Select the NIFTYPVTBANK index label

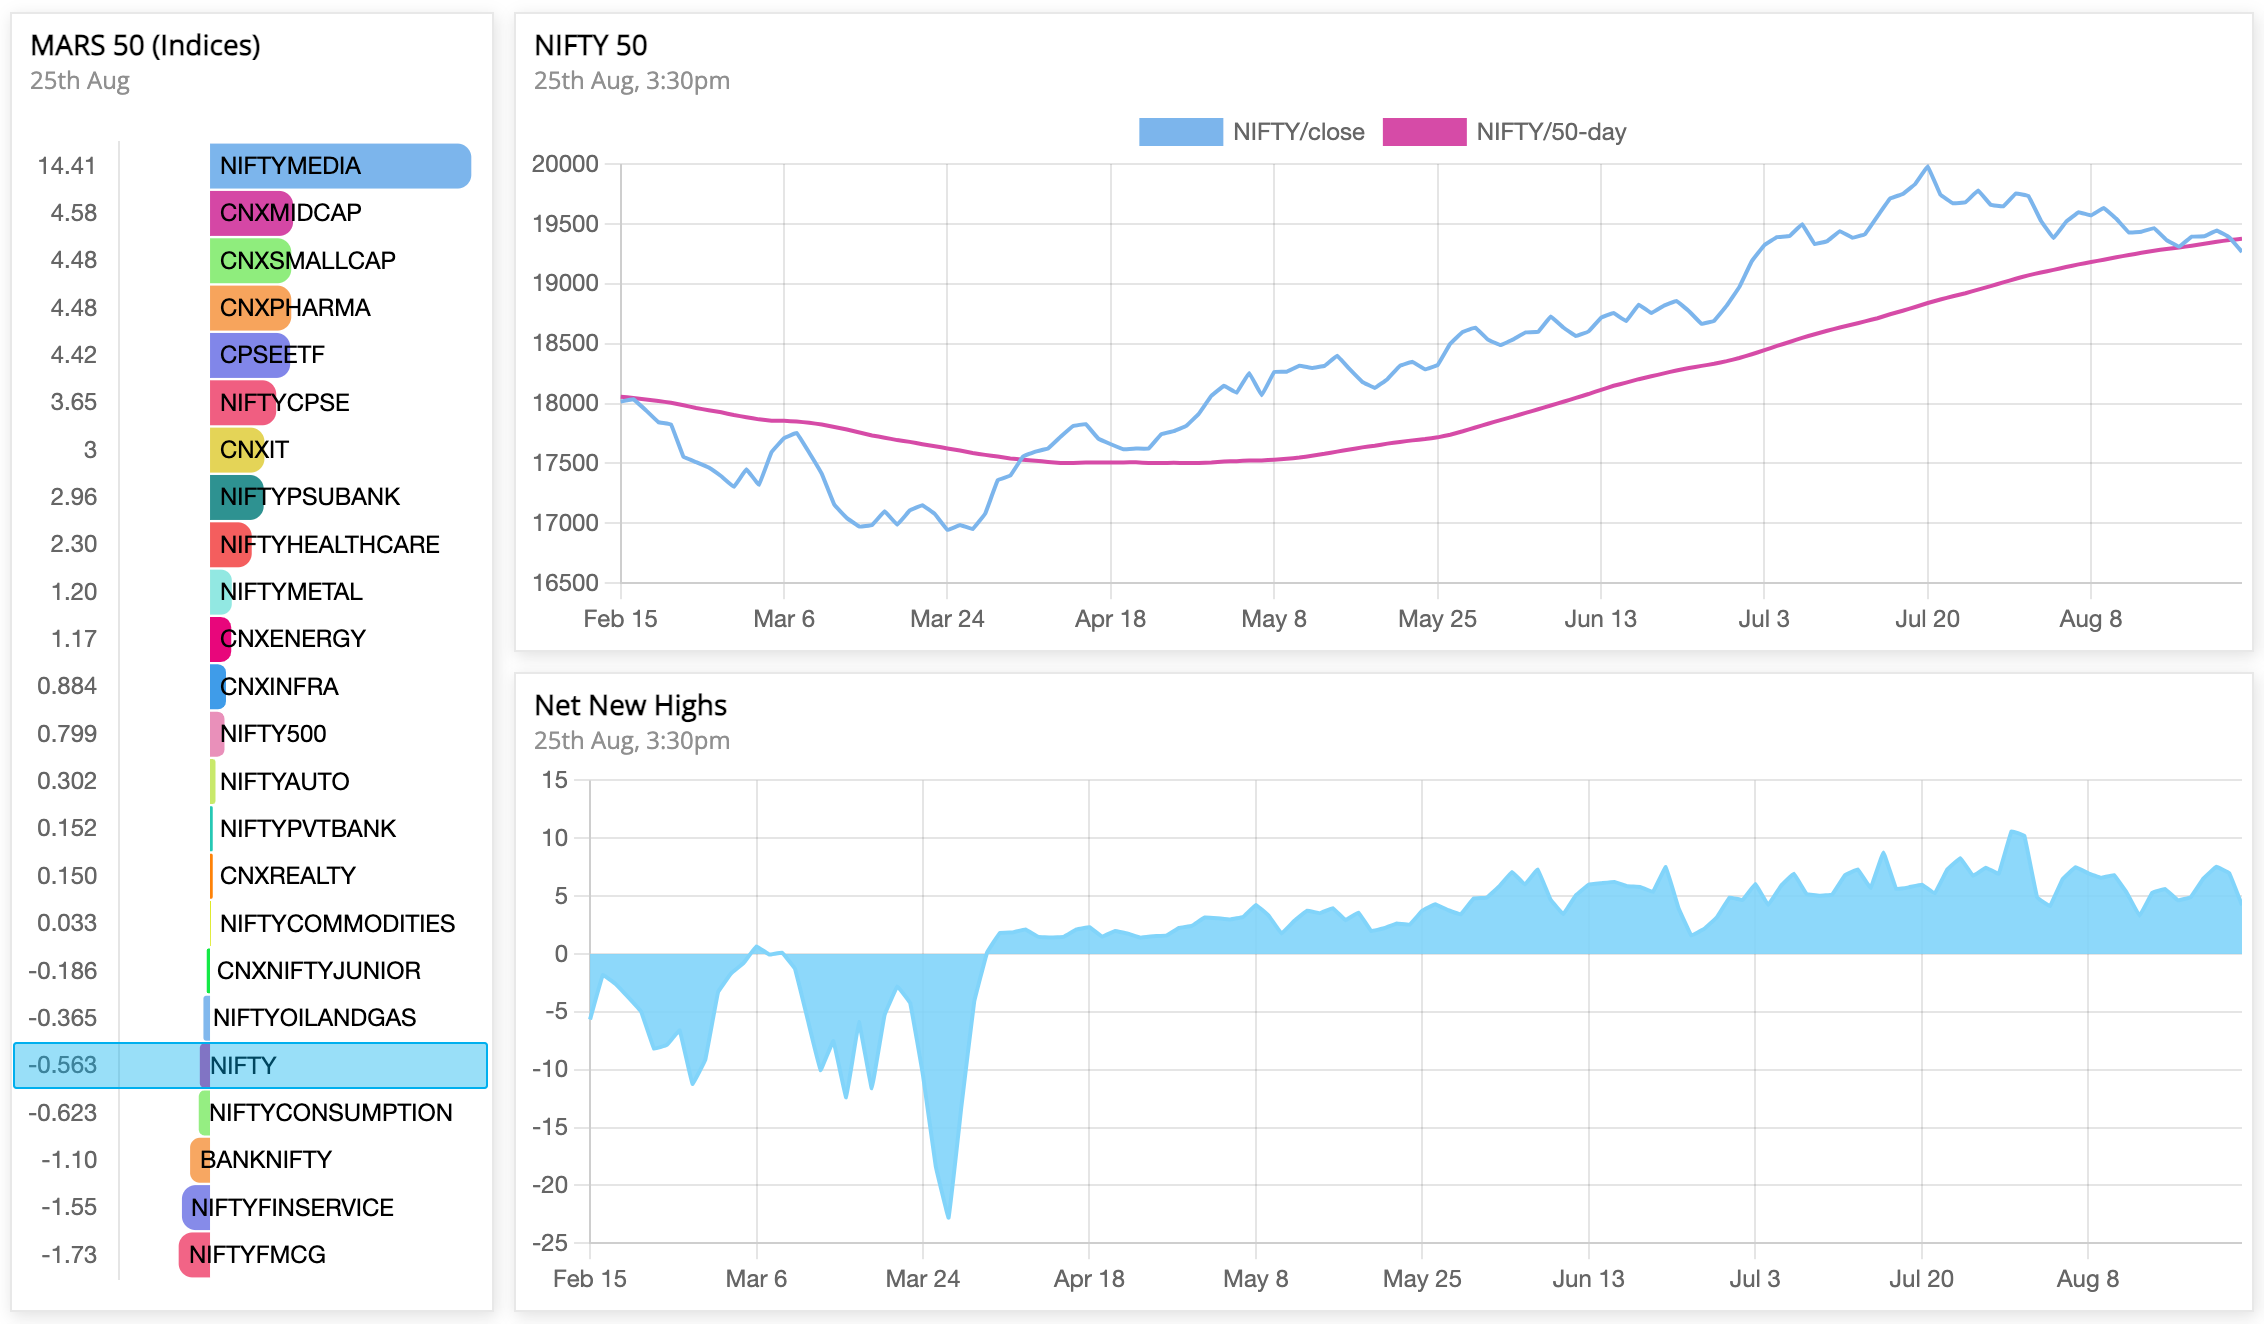(x=308, y=829)
